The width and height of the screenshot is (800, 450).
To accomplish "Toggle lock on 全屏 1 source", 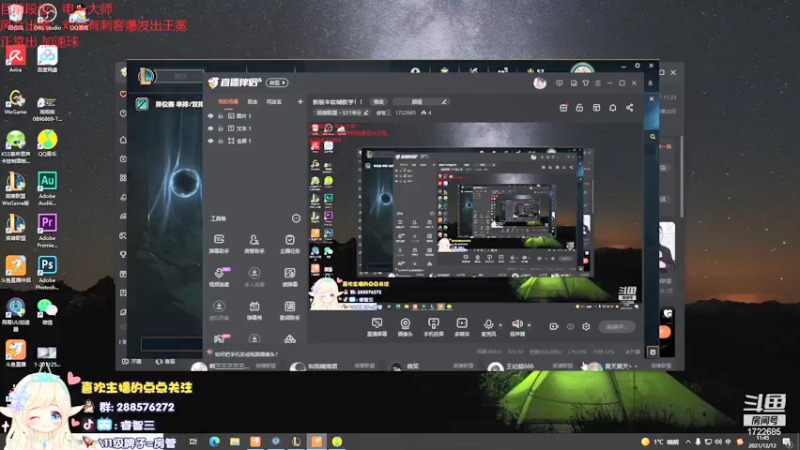I will pos(220,140).
